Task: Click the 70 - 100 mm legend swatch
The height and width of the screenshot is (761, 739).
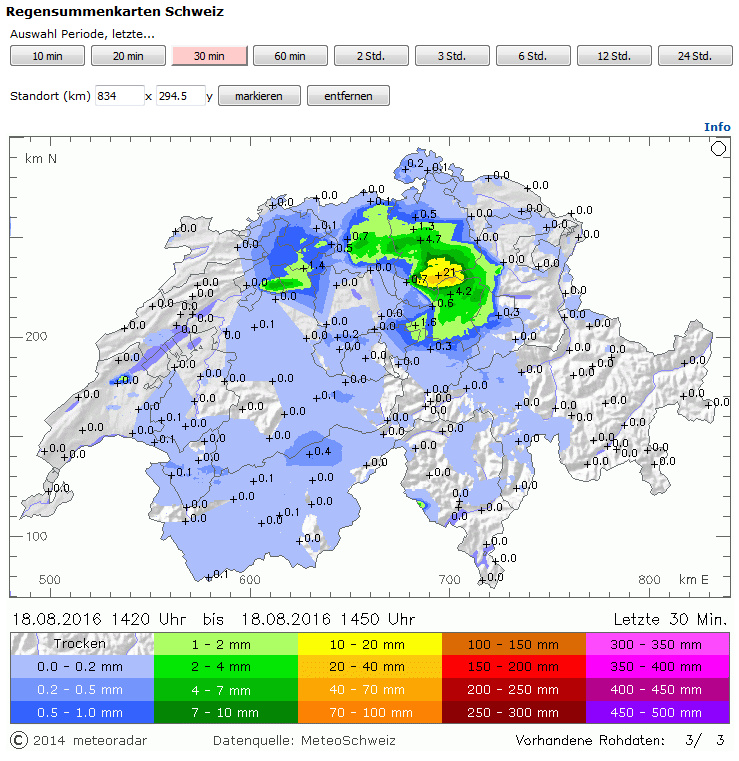Action: (370, 712)
